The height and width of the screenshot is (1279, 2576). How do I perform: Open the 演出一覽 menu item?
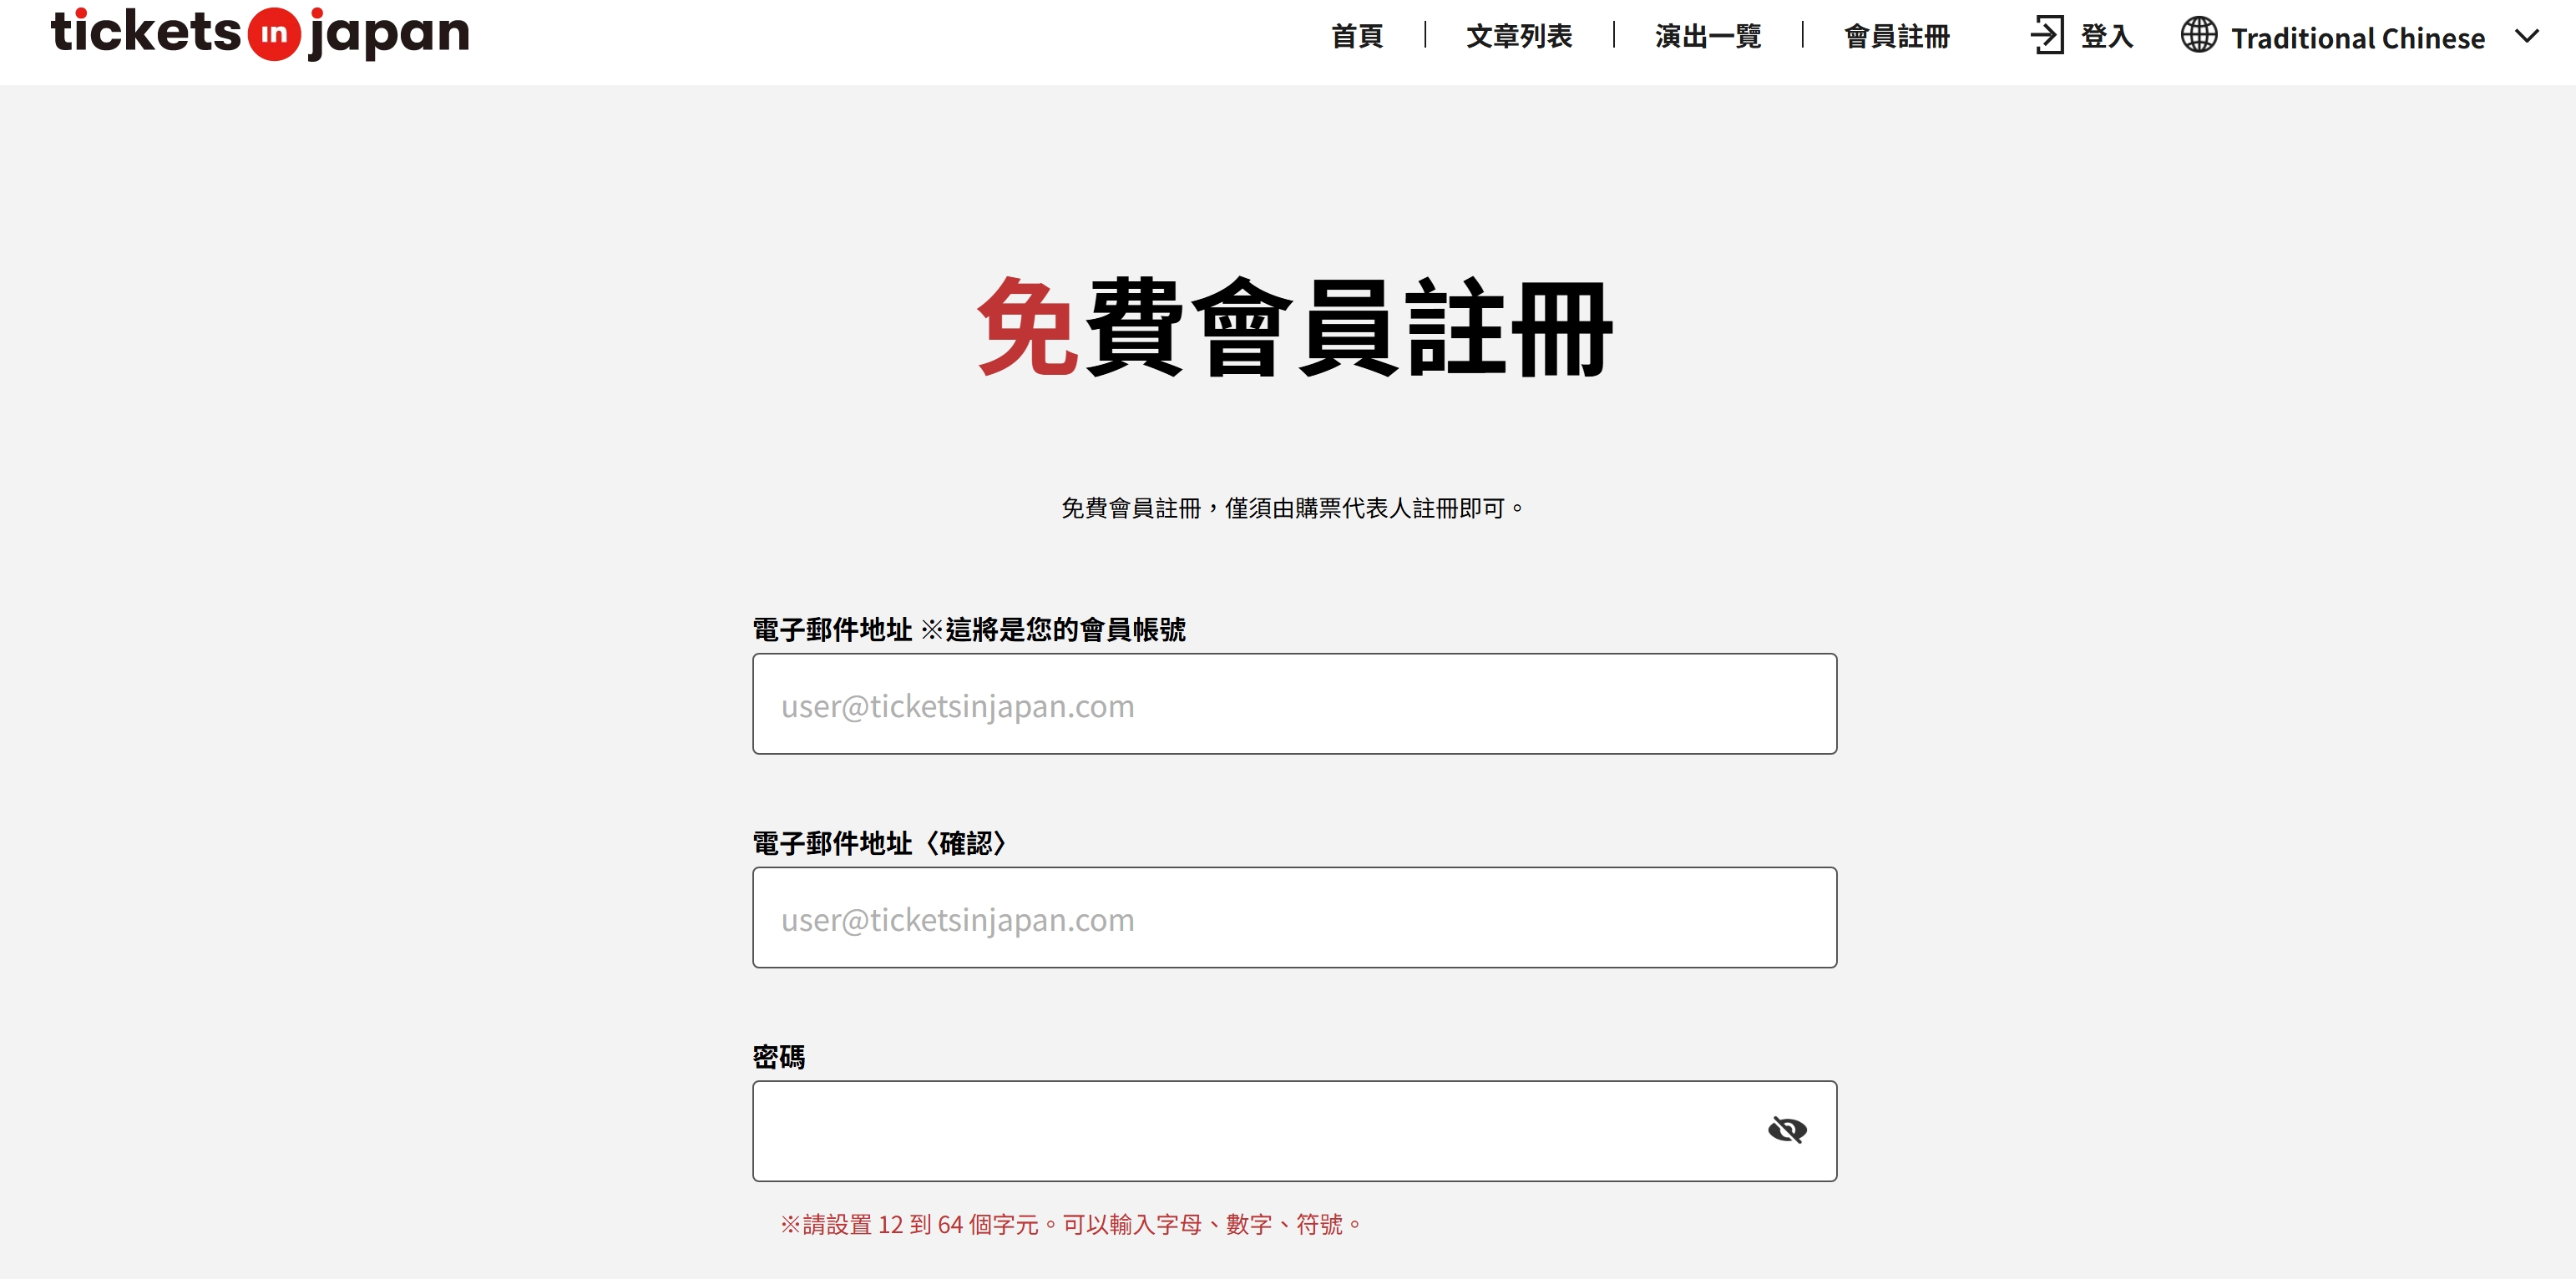click(x=1707, y=36)
